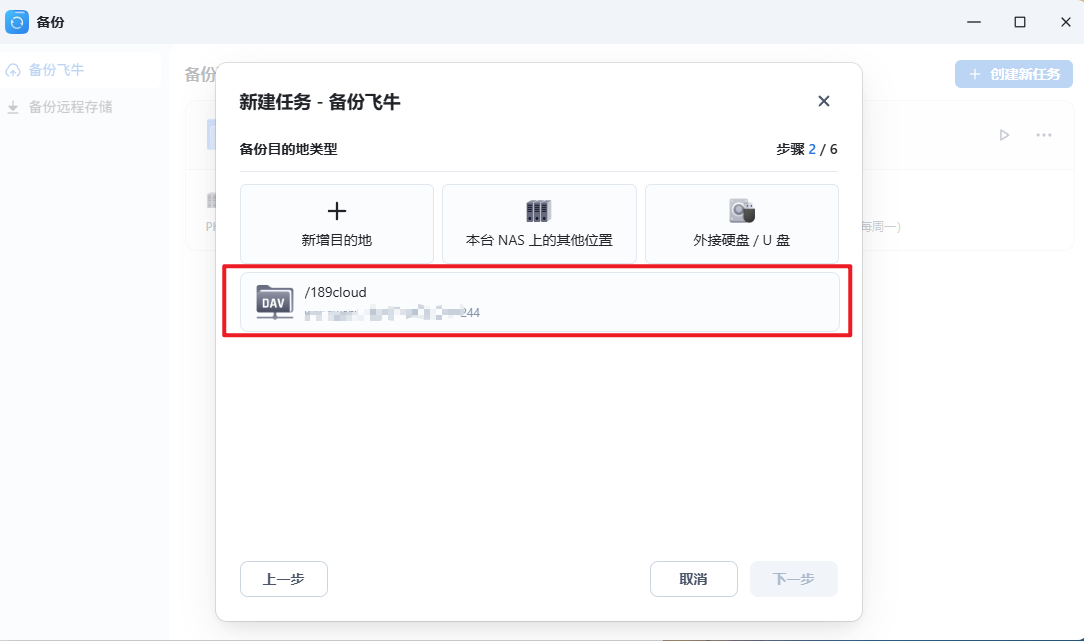Open the 备份飞牛 sidebar tab
Viewport: 1084px width, 641px height.
pyautogui.click(x=80, y=70)
